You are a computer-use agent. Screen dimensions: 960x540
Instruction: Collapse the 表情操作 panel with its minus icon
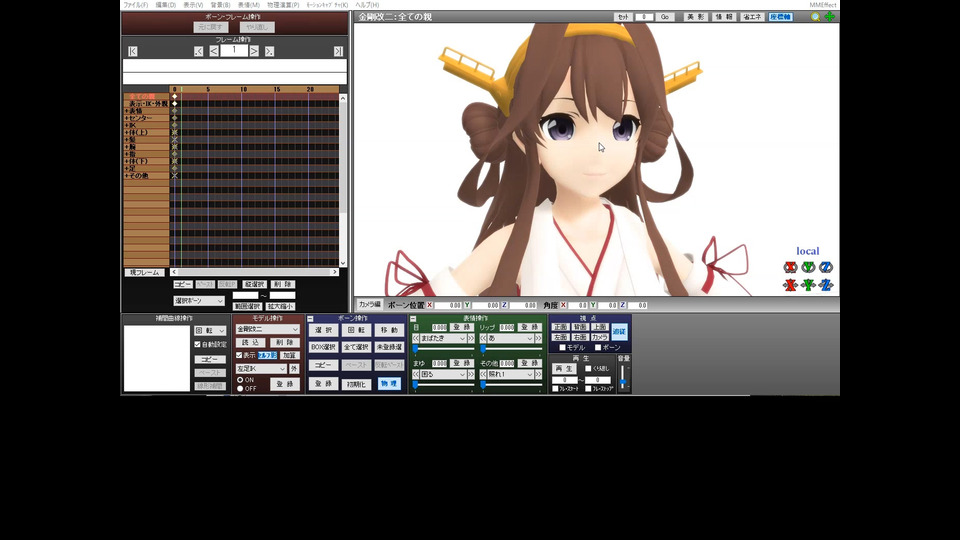point(413,319)
